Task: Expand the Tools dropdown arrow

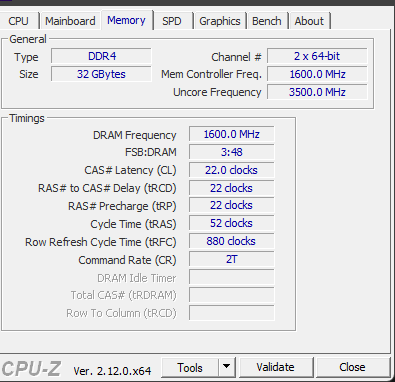Action: 227,368
